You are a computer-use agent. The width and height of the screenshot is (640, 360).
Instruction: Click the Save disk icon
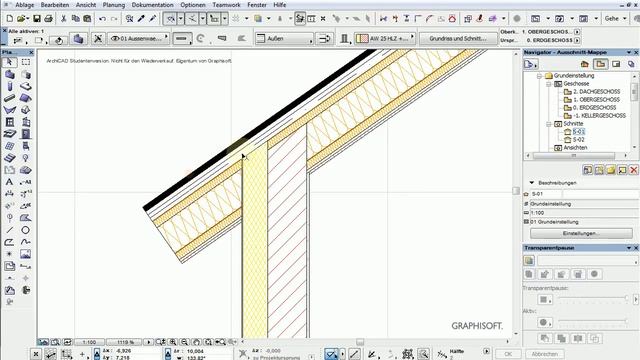(x=37, y=18)
